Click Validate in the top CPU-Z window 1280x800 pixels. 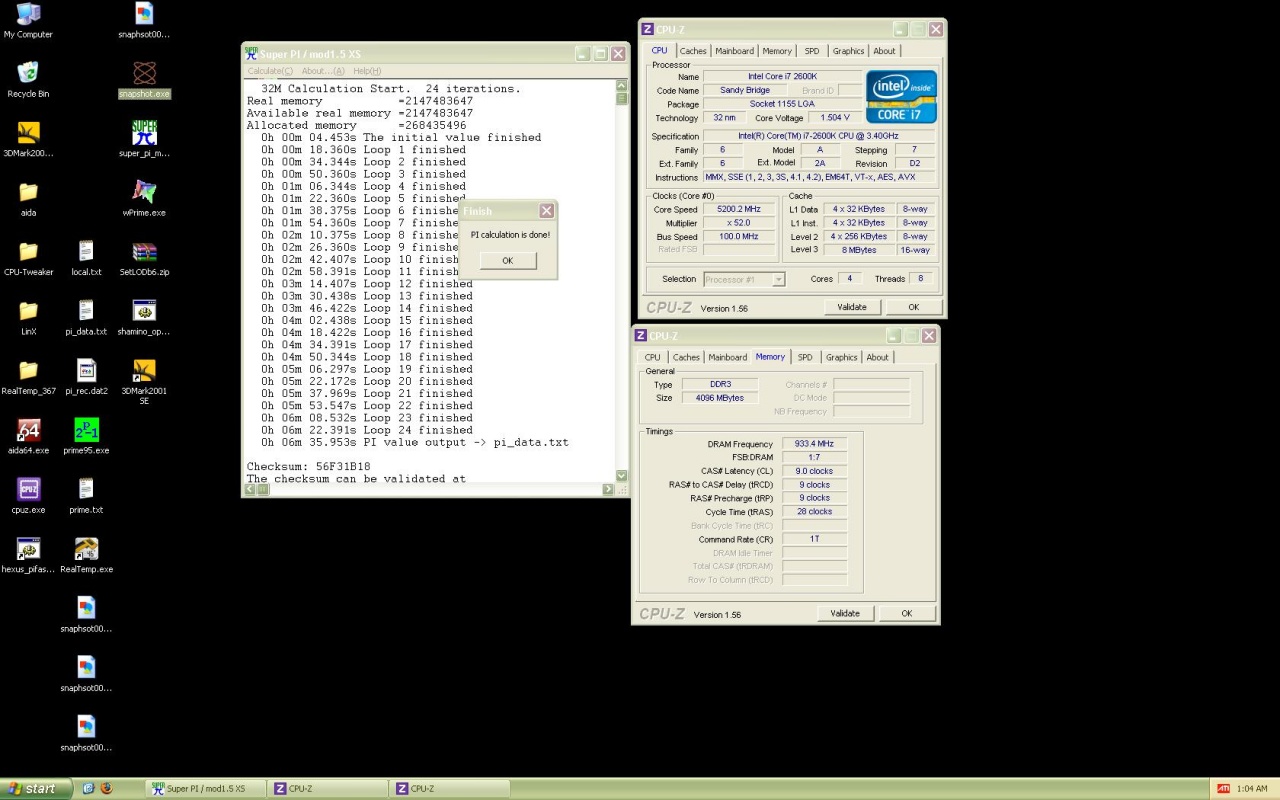coord(851,307)
